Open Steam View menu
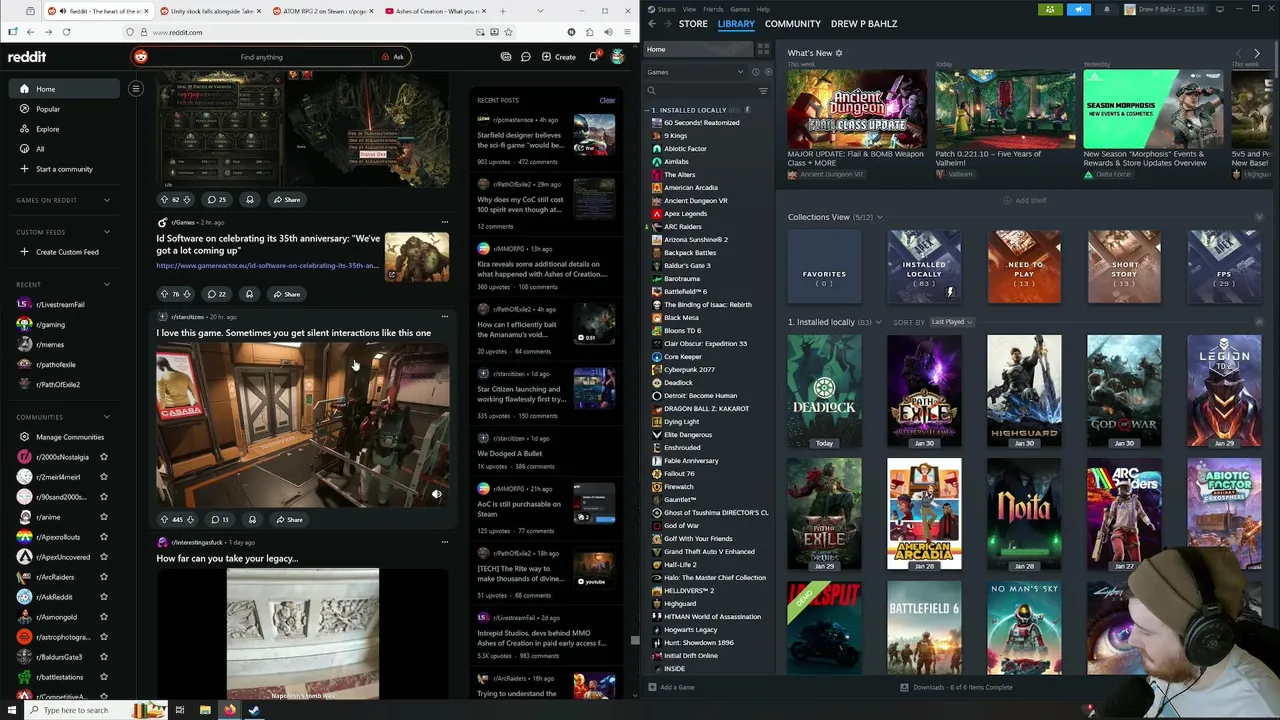The height and width of the screenshot is (720, 1280). 689,9
